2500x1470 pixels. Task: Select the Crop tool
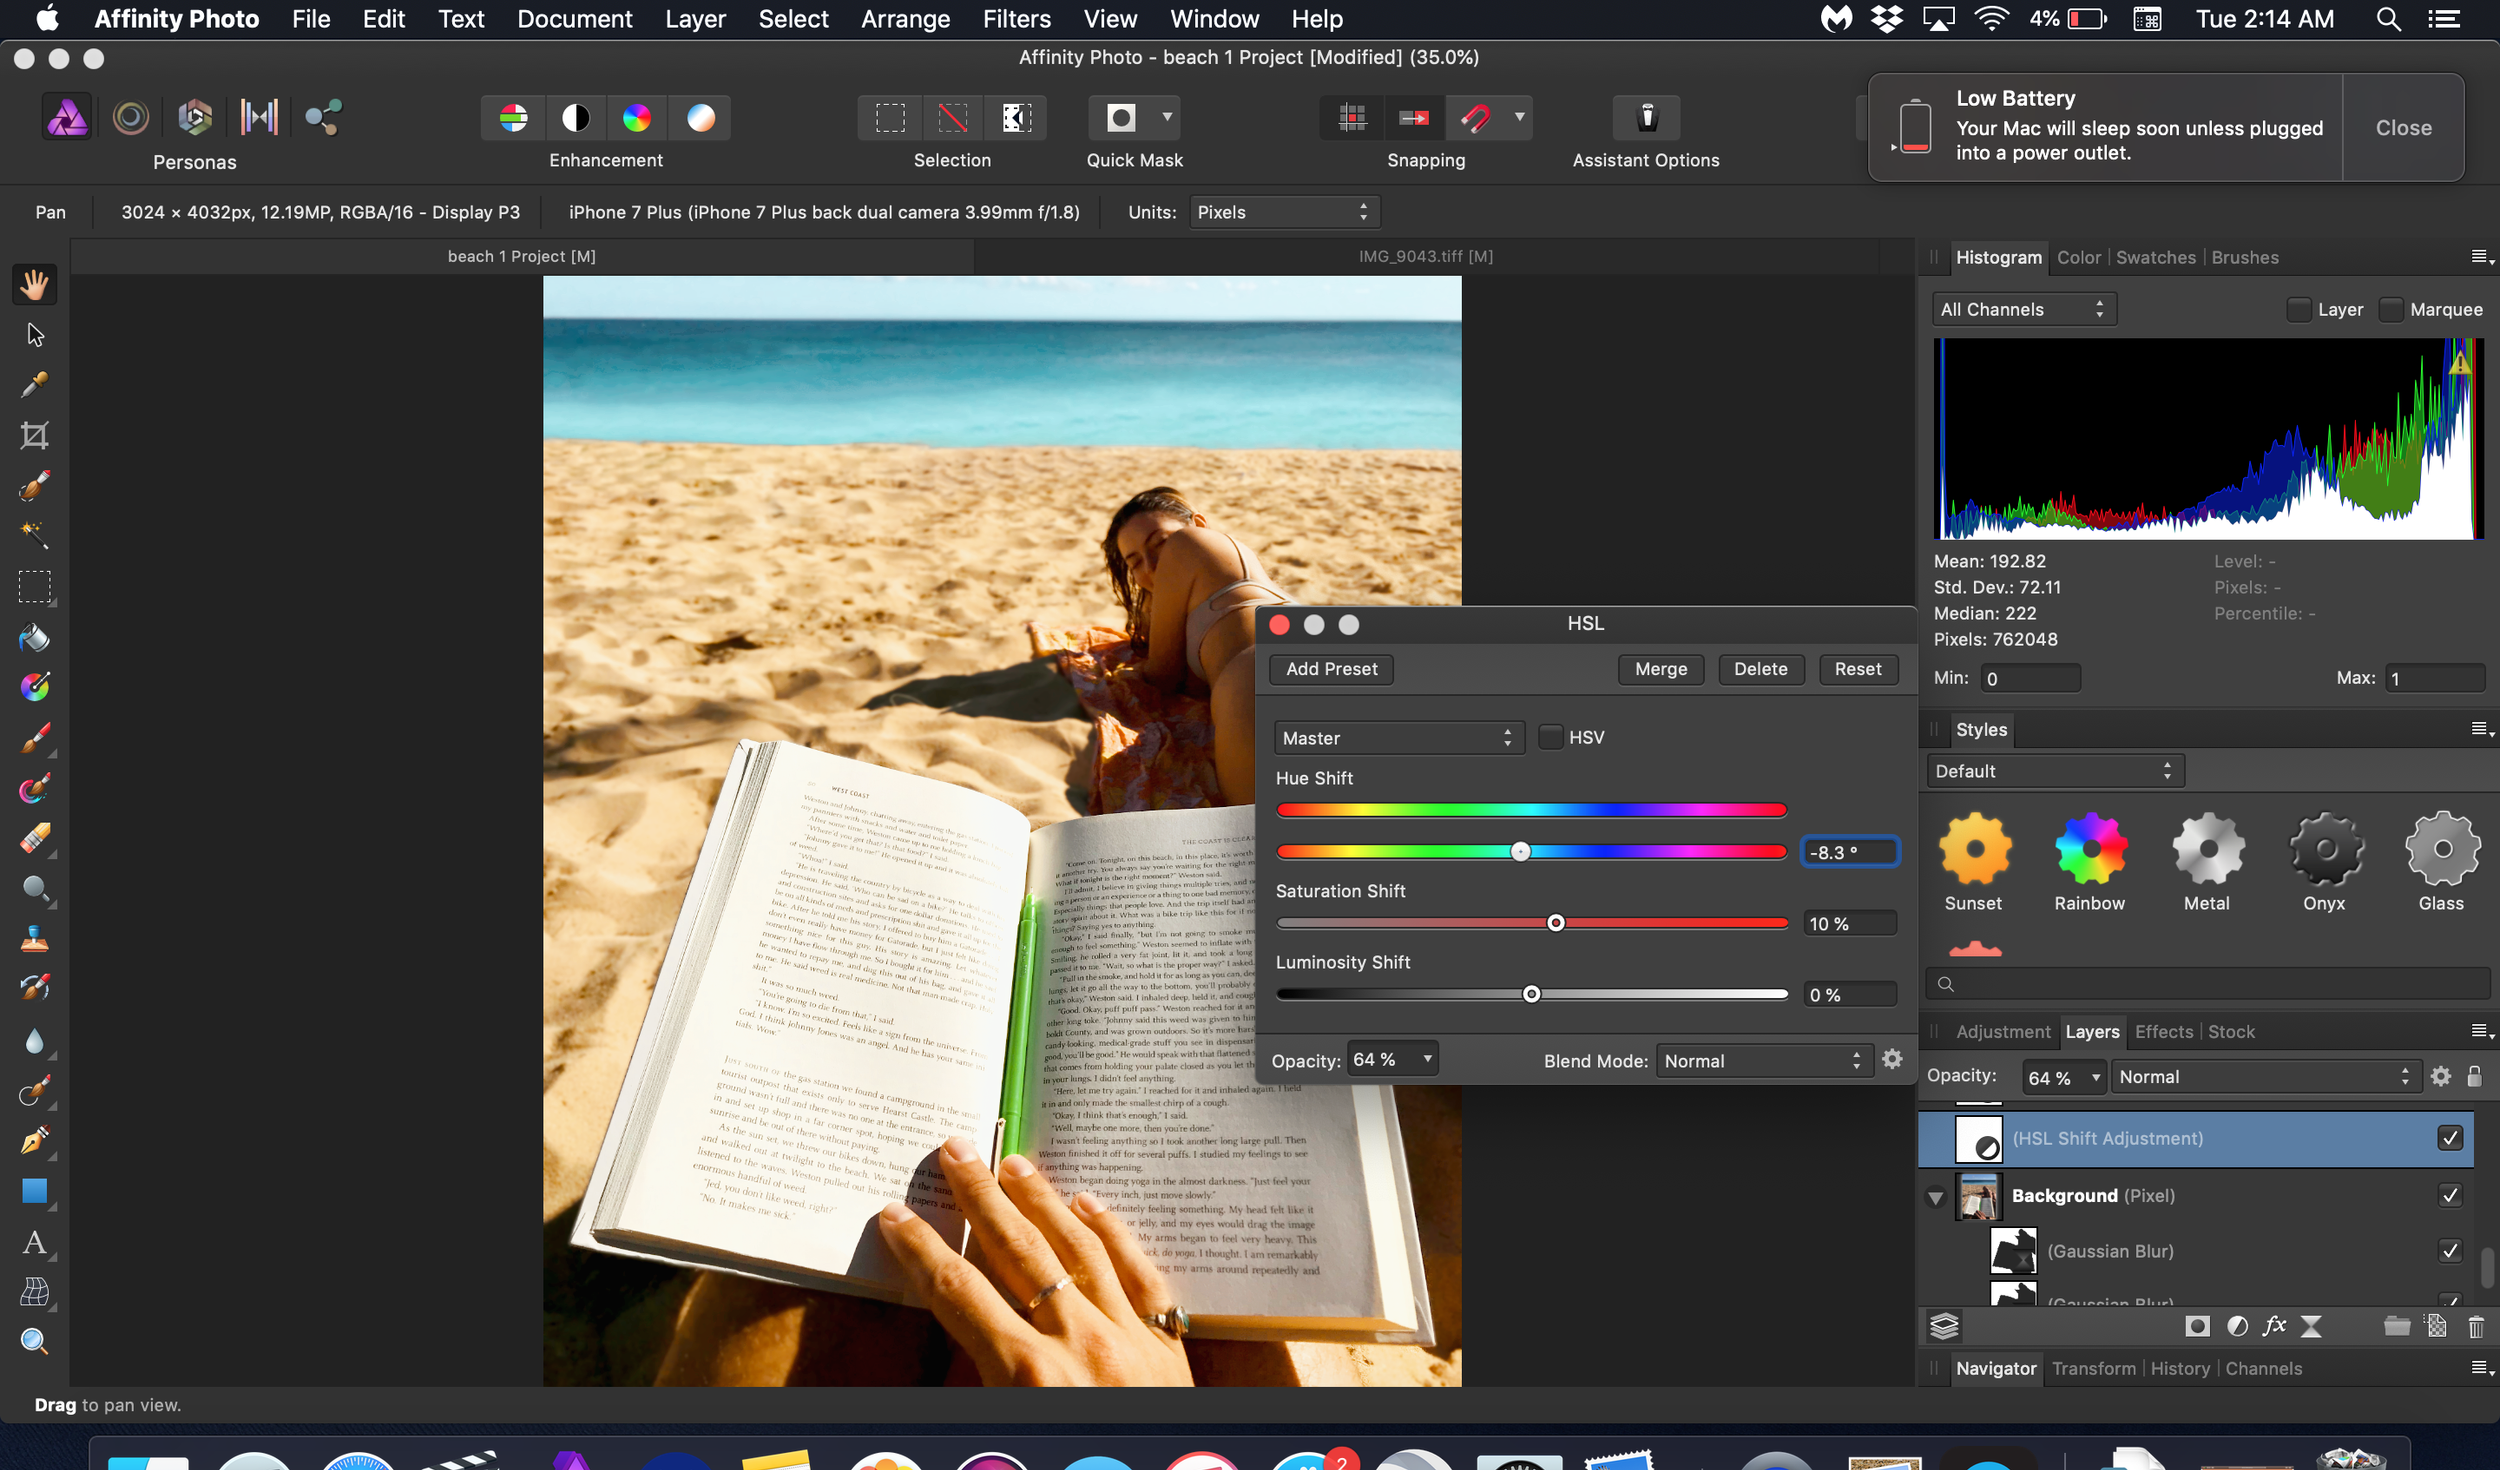click(x=34, y=436)
